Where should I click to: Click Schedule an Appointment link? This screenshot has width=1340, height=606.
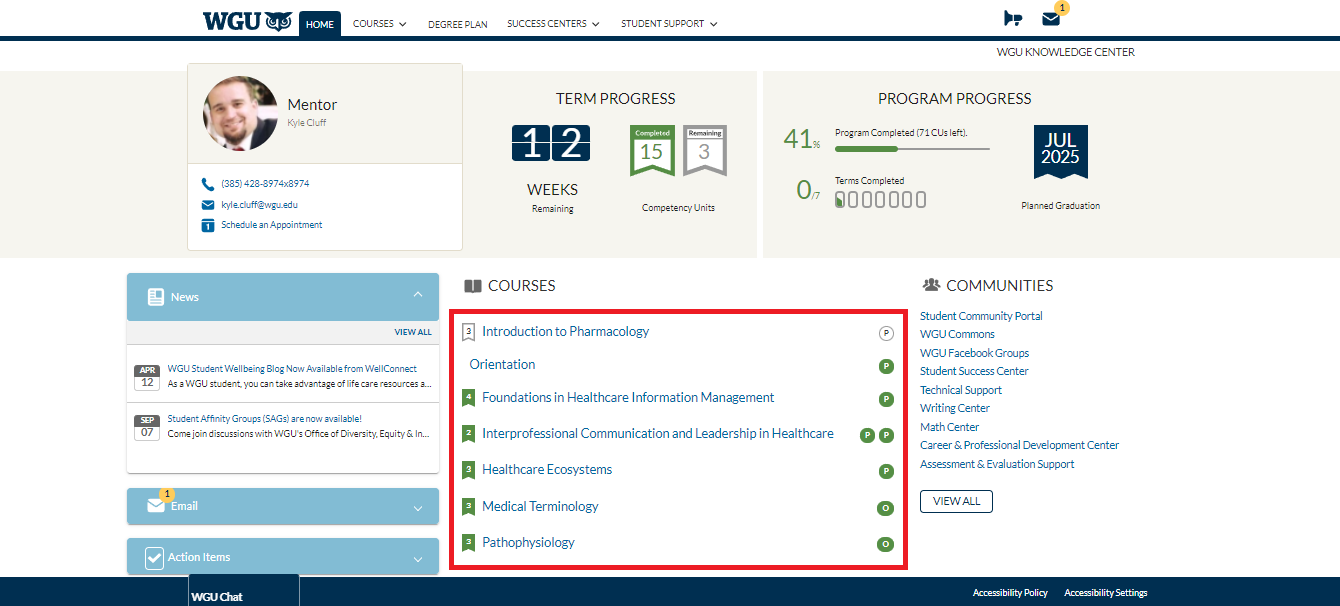[x=272, y=225]
